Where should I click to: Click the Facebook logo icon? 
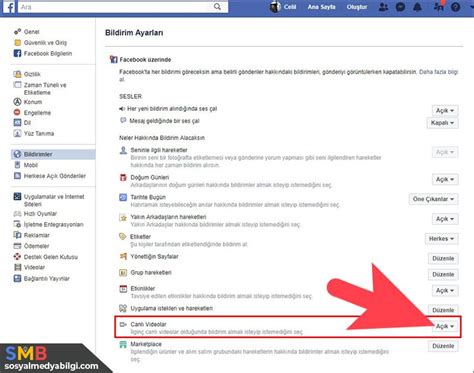9,7
